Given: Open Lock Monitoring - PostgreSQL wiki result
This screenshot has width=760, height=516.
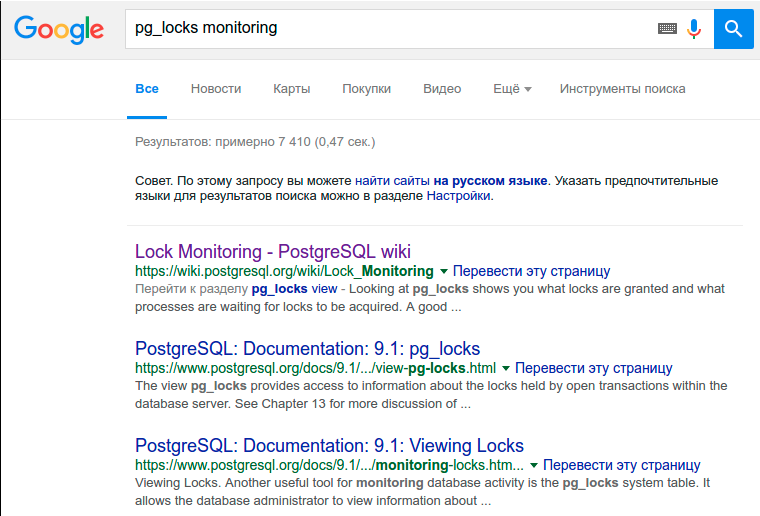Looking at the screenshot, I should 272,251.
